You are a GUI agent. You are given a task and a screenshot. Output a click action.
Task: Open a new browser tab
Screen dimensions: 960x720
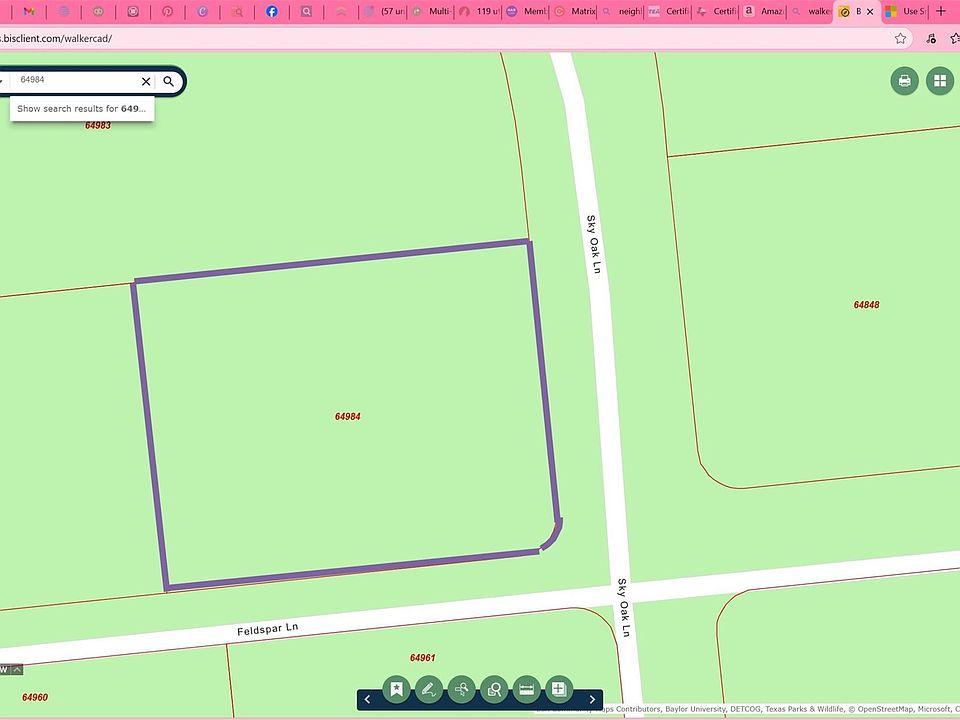(x=940, y=11)
